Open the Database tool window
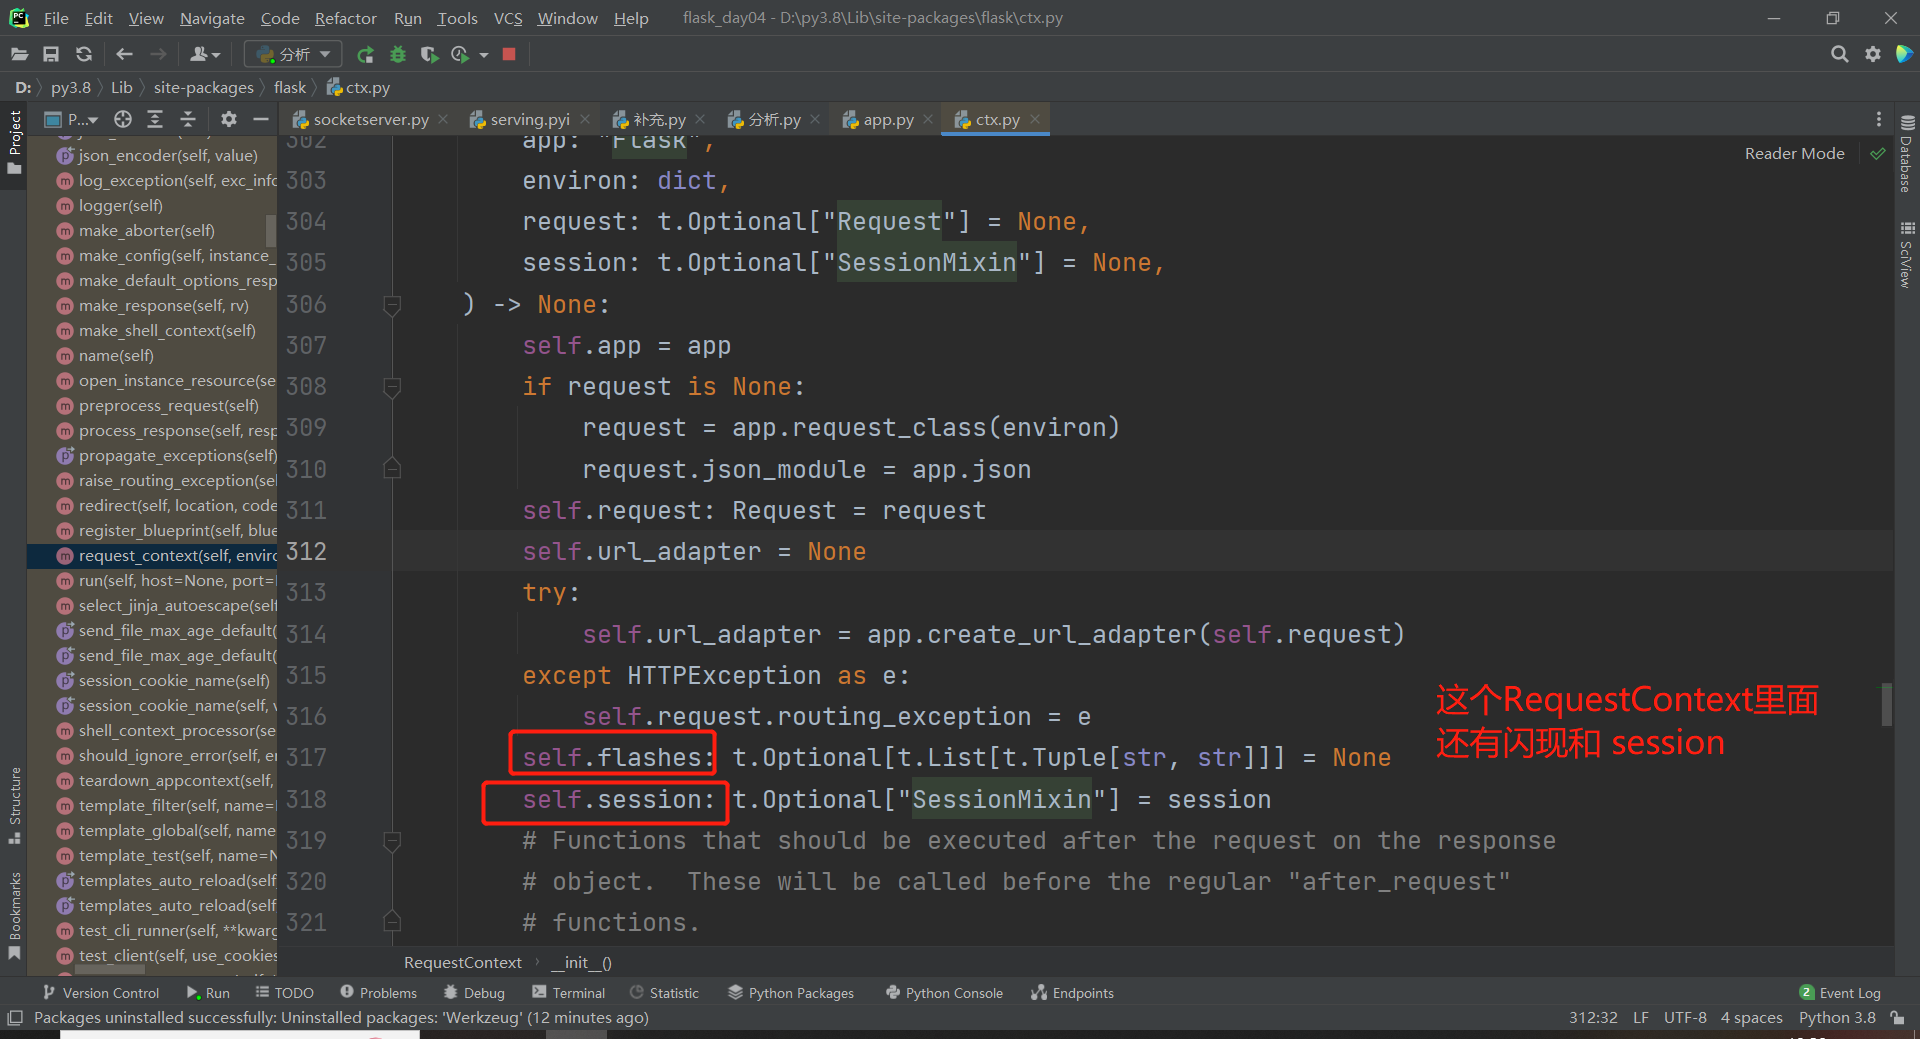Viewport: 1920px width, 1039px height. coord(1906,154)
